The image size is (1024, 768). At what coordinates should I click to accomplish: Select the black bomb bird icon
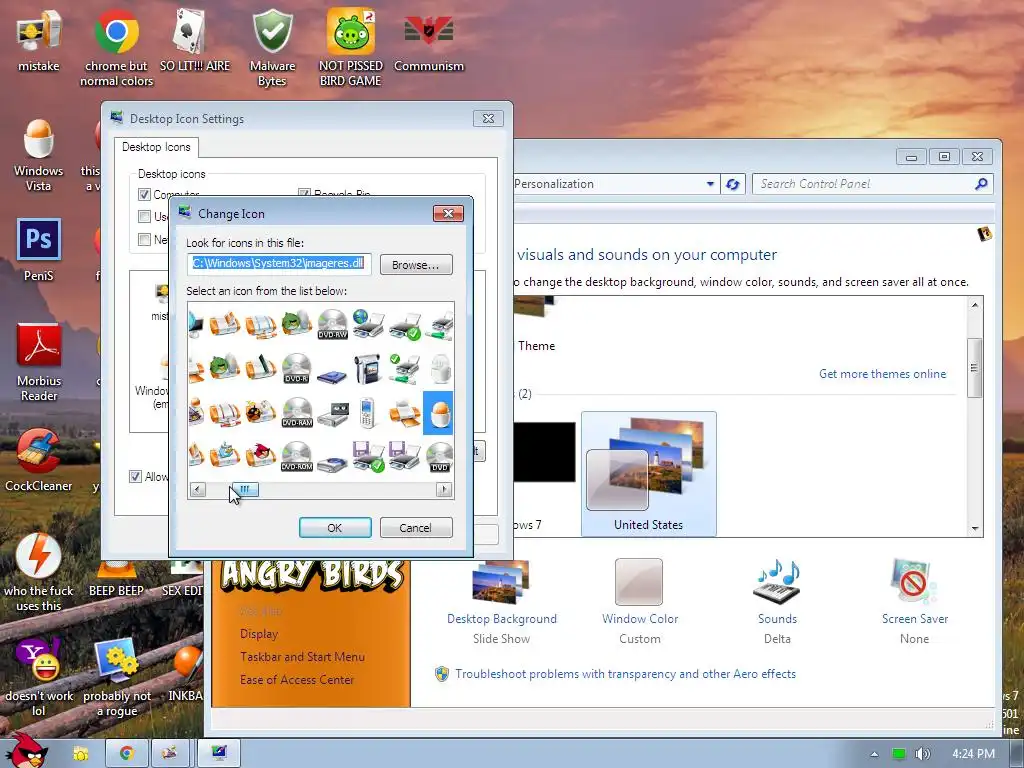(261, 413)
